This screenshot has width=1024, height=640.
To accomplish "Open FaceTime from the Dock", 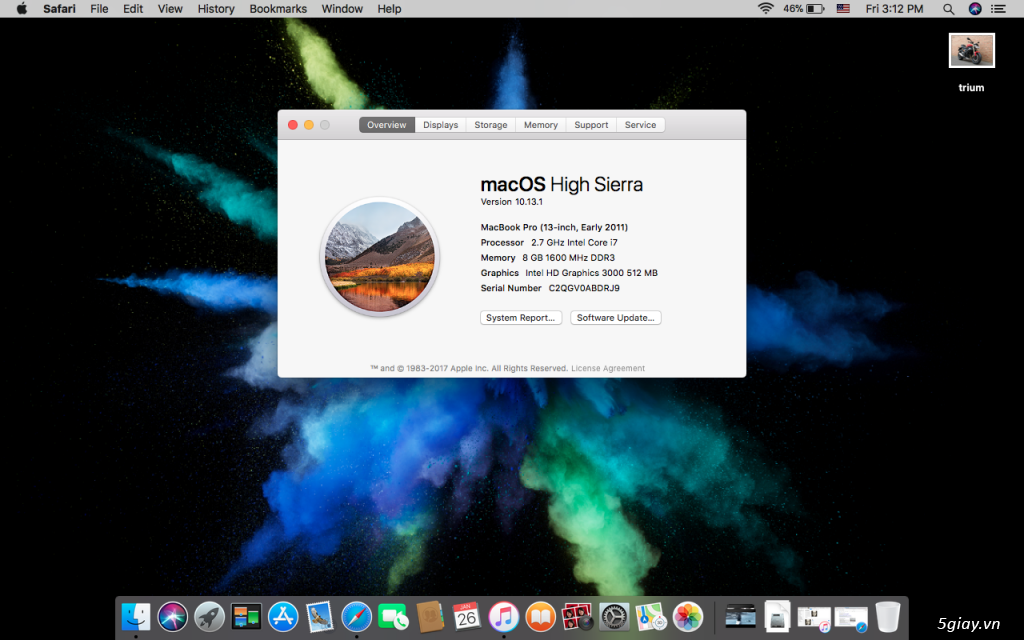I will 393,616.
